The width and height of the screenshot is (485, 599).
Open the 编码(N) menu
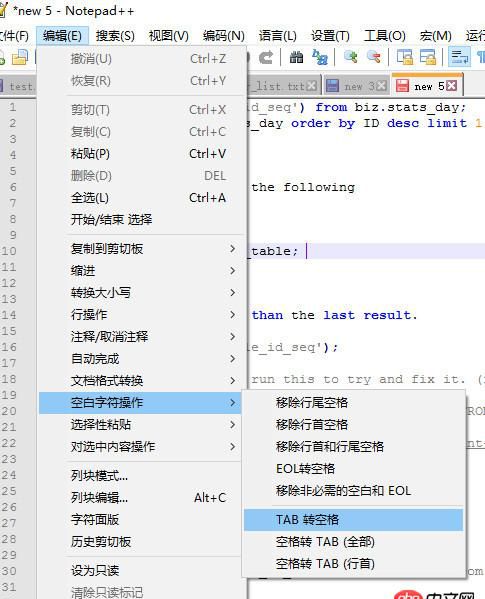click(x=224, y=36)
